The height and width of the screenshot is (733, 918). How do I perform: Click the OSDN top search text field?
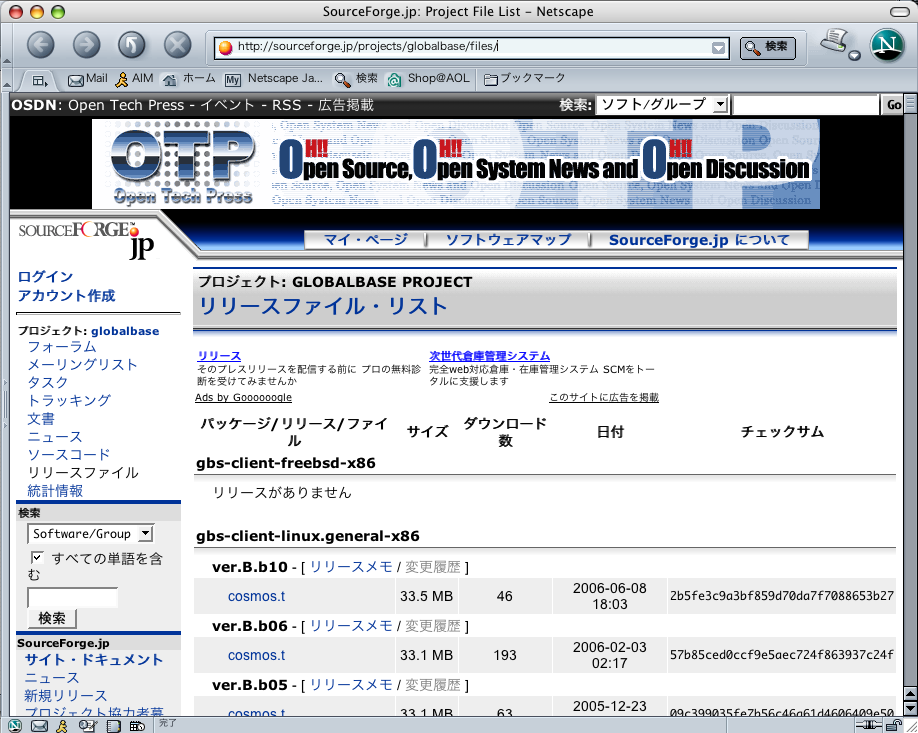pos(806,105)
